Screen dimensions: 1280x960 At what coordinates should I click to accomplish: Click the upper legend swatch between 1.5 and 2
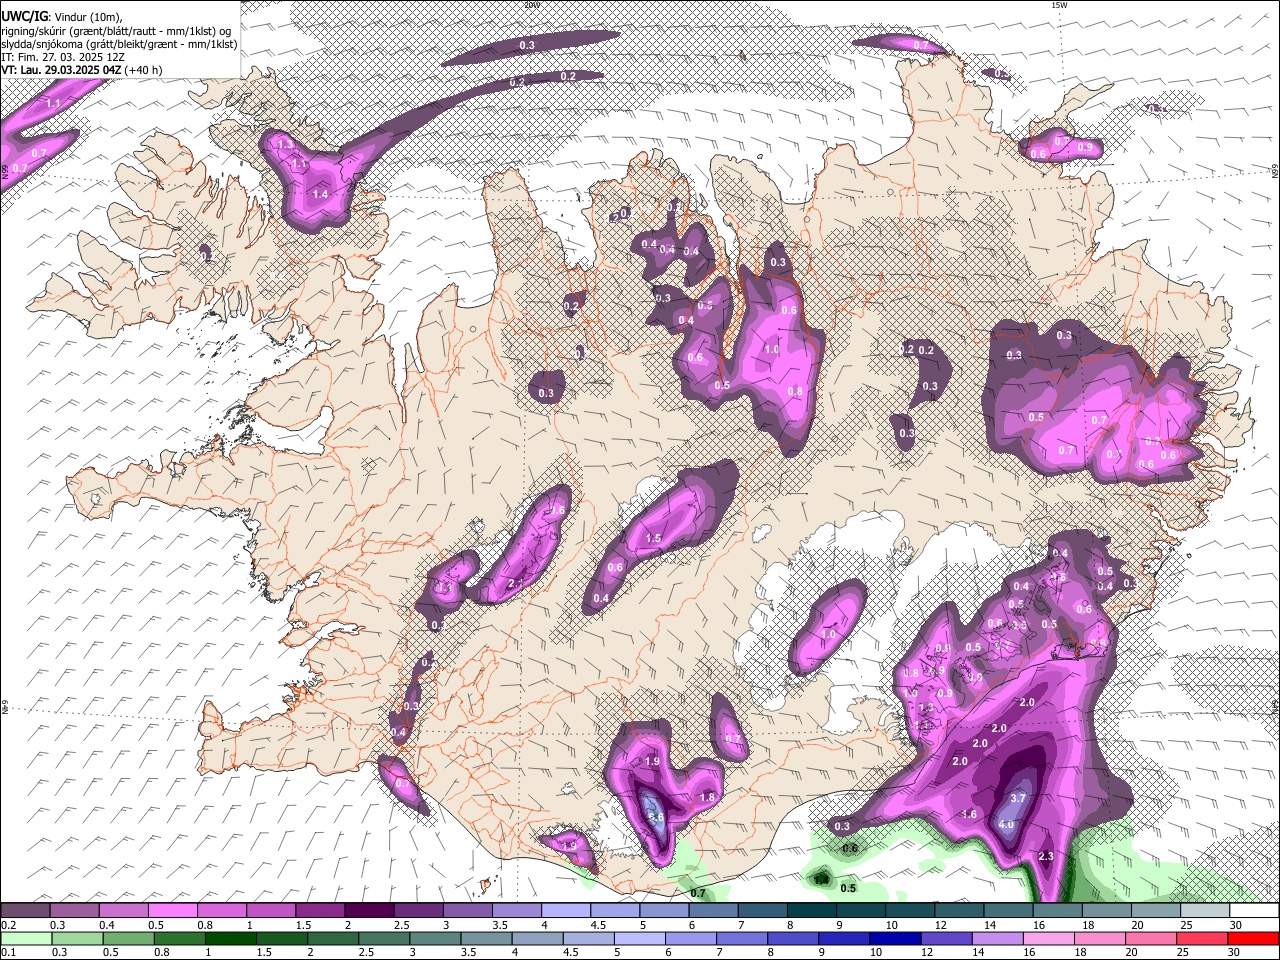tap(320, 911)
